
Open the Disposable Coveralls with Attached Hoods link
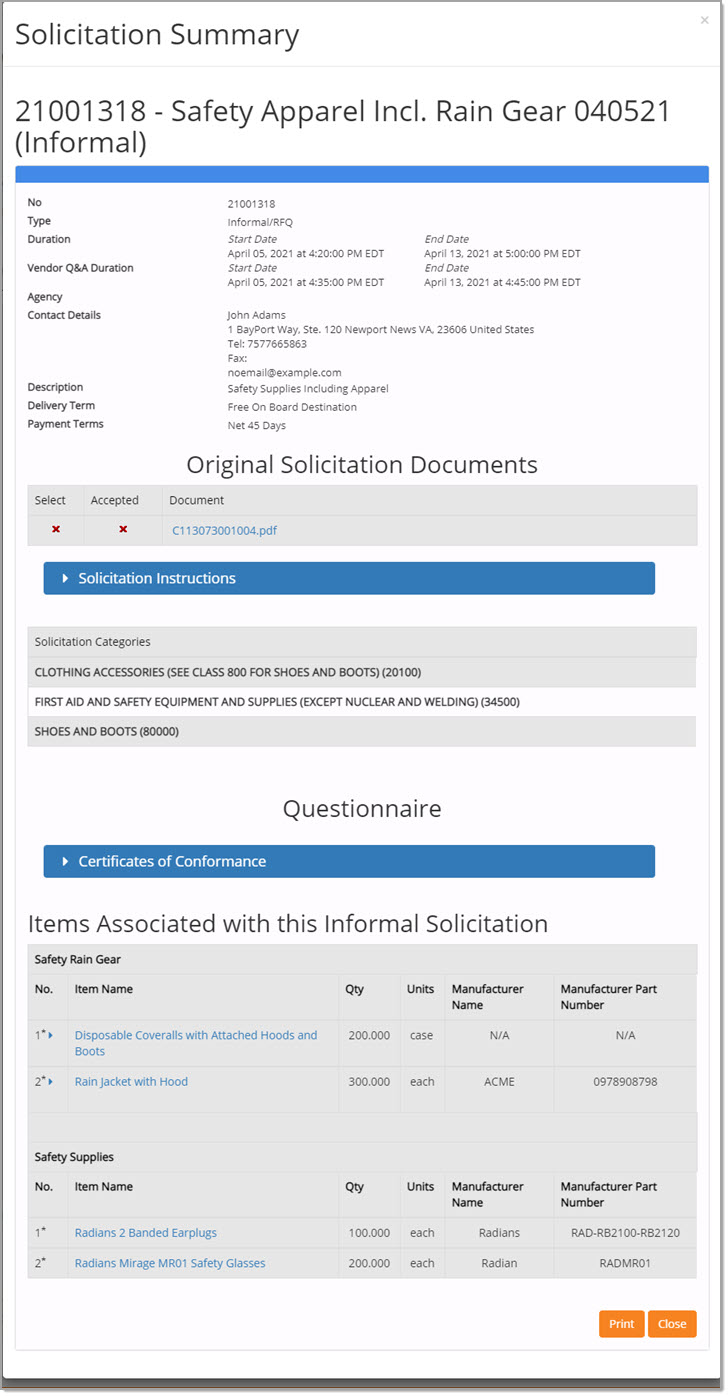196,1043
